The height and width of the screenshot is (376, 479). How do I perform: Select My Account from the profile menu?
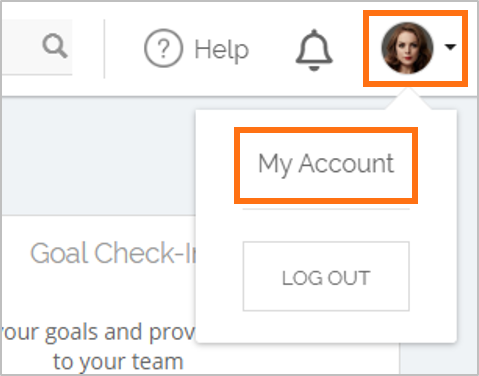(x=326, y=165)
